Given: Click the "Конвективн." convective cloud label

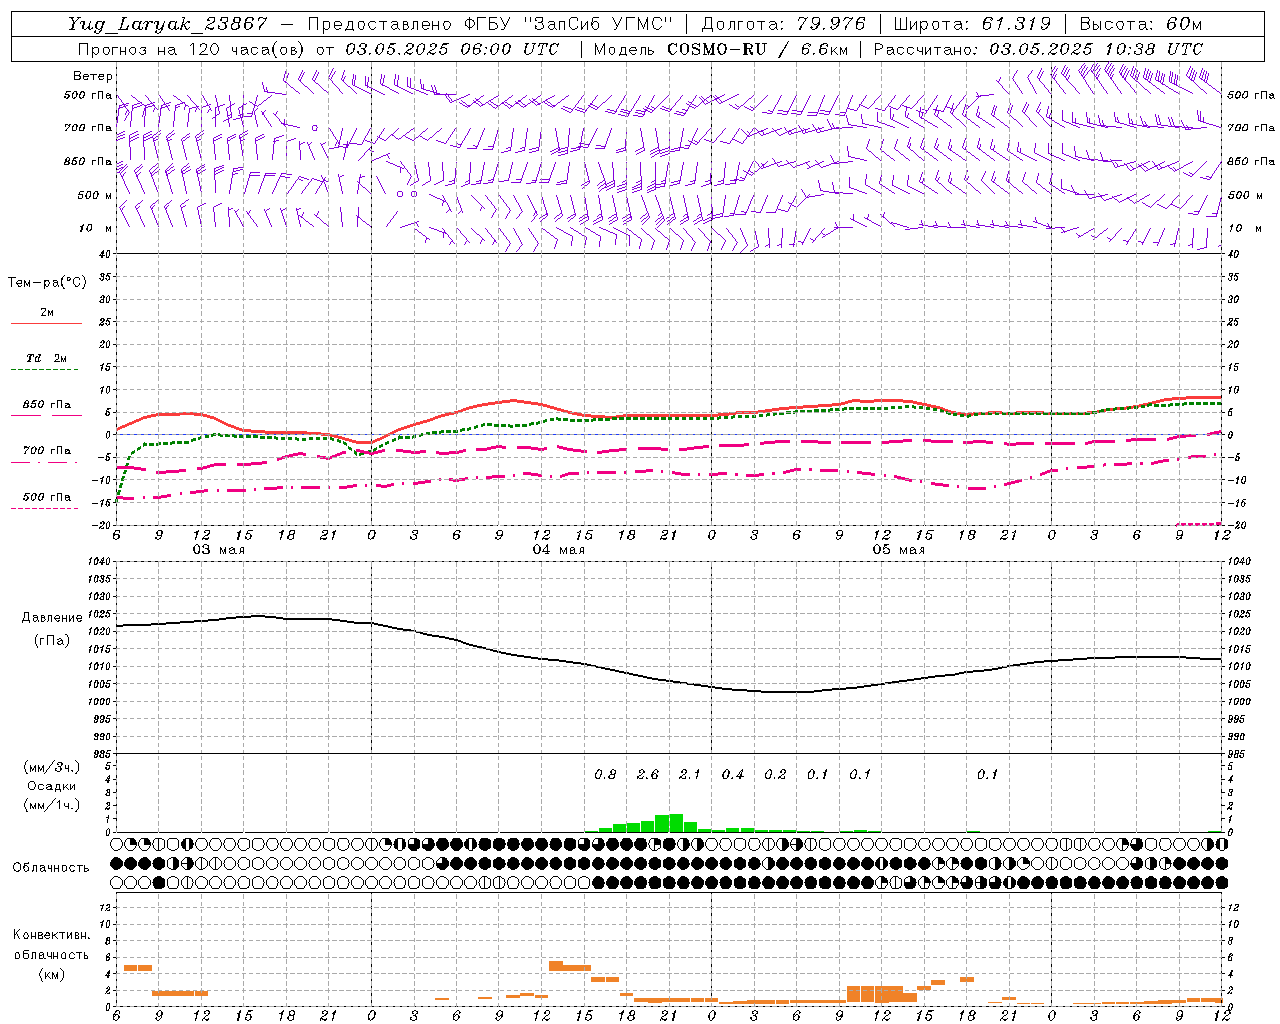Looking at the screenshot, I should 51,935.
